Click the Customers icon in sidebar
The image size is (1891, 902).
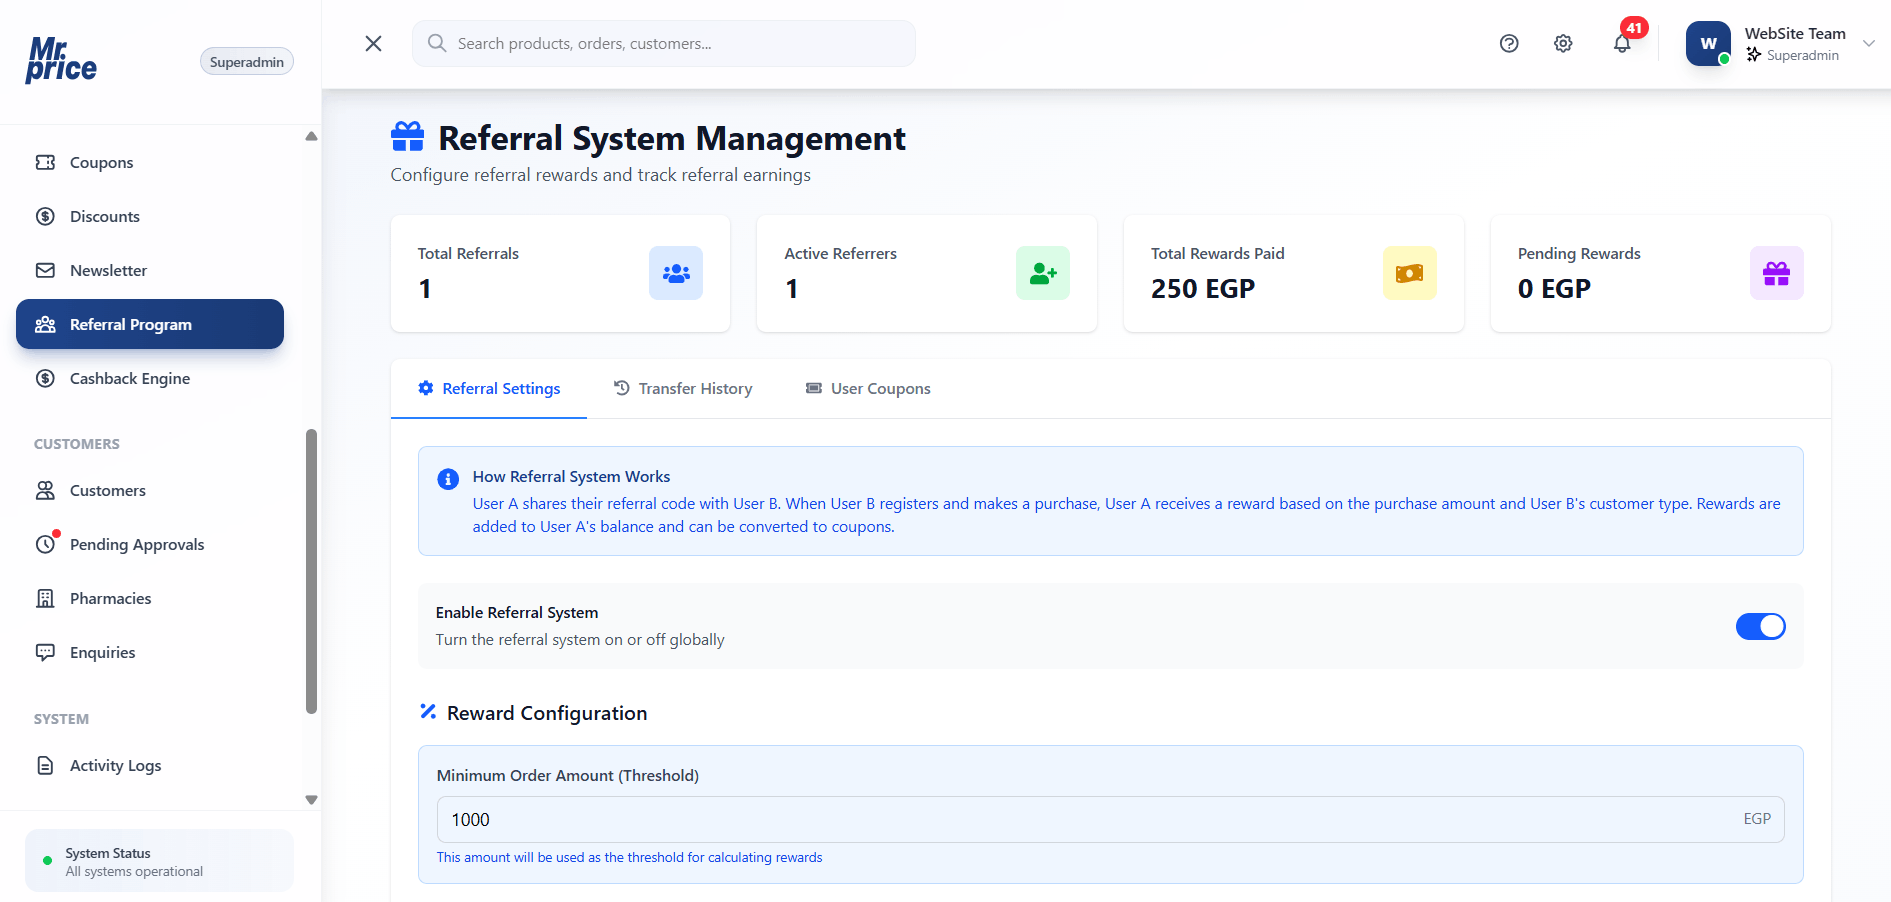click(x=45, y=490)
